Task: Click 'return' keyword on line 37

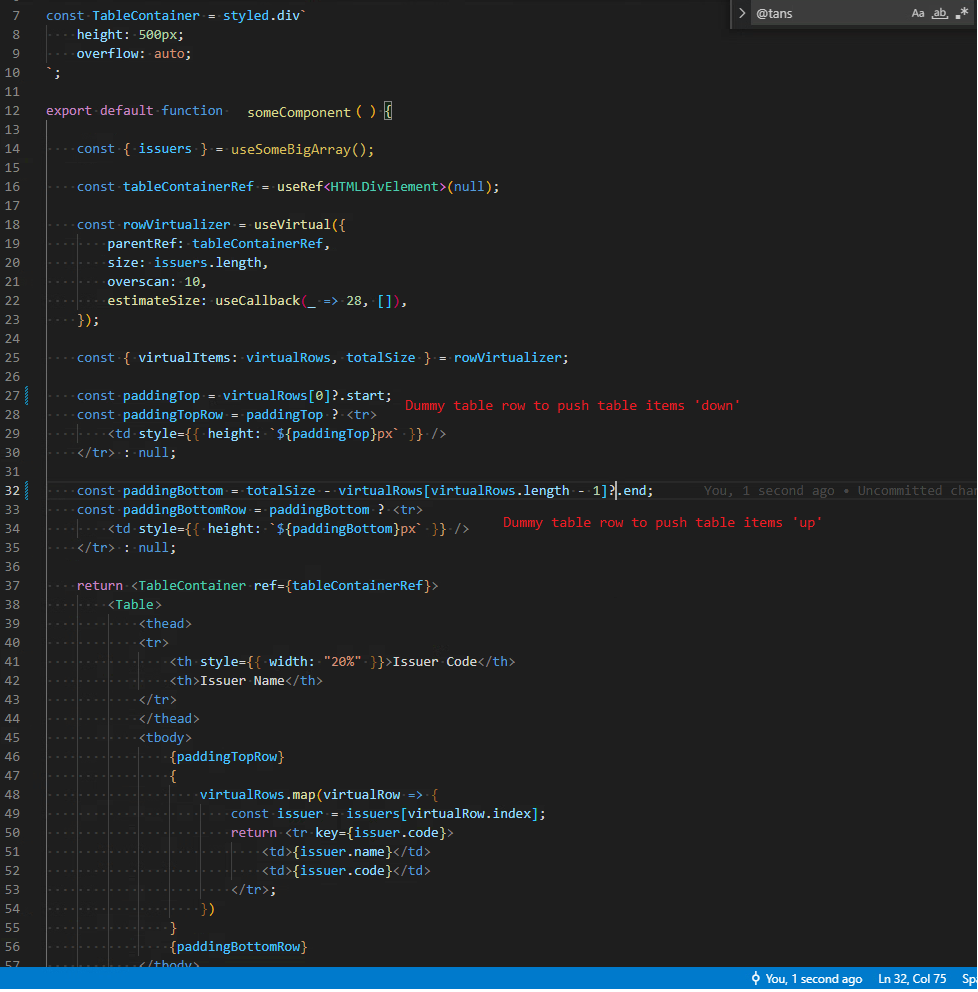Action: tap(100, 585)
